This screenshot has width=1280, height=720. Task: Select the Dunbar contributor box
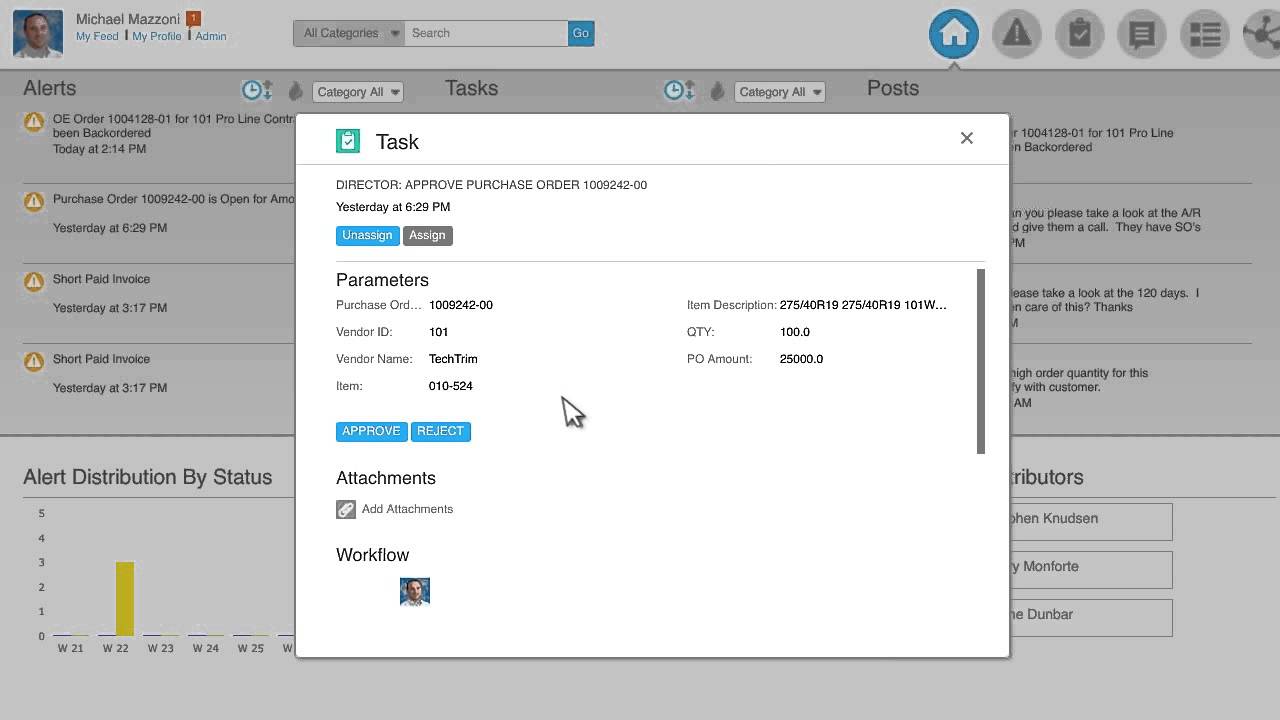(x=1089, y=618)
